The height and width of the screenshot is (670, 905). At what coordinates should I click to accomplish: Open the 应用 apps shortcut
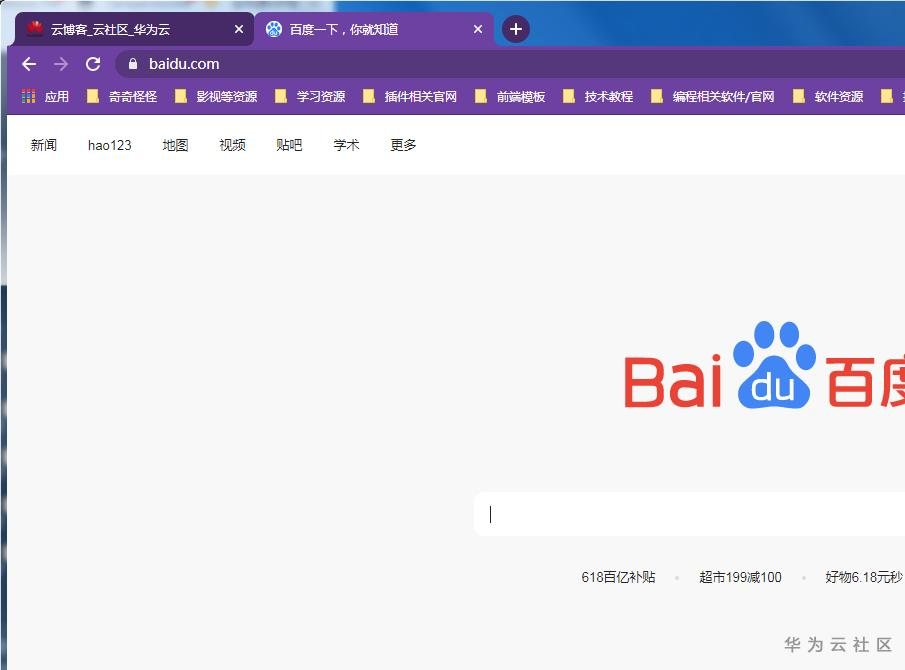[45, 96]
